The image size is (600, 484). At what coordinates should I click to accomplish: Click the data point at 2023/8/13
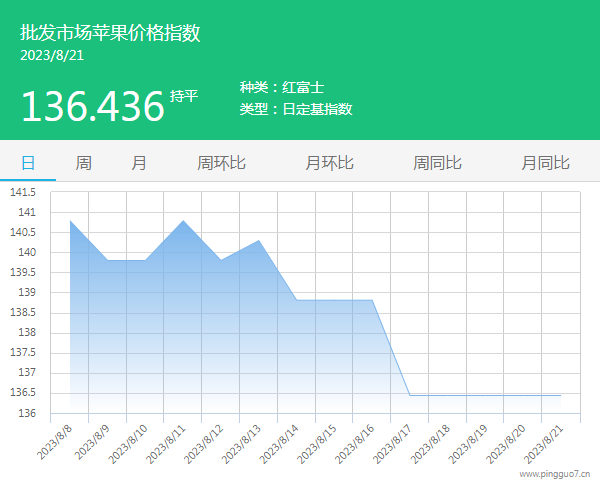click(x=259, y=240)
